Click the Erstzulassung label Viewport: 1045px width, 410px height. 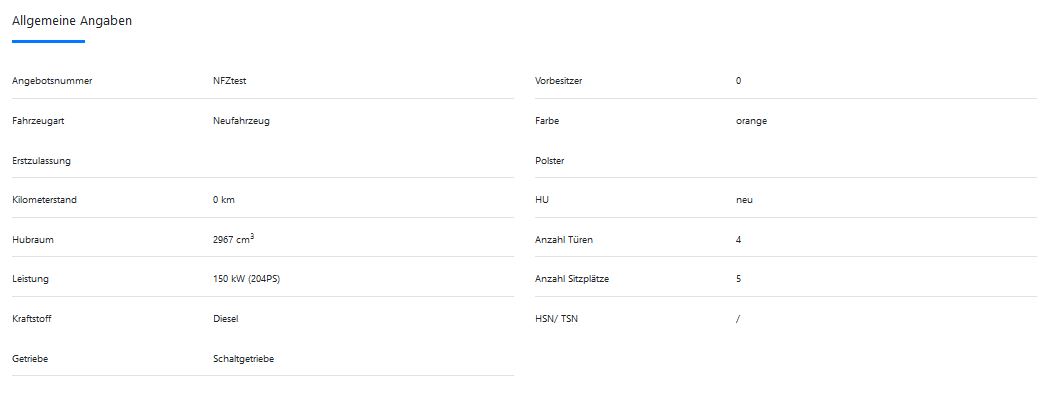point(41,161)
